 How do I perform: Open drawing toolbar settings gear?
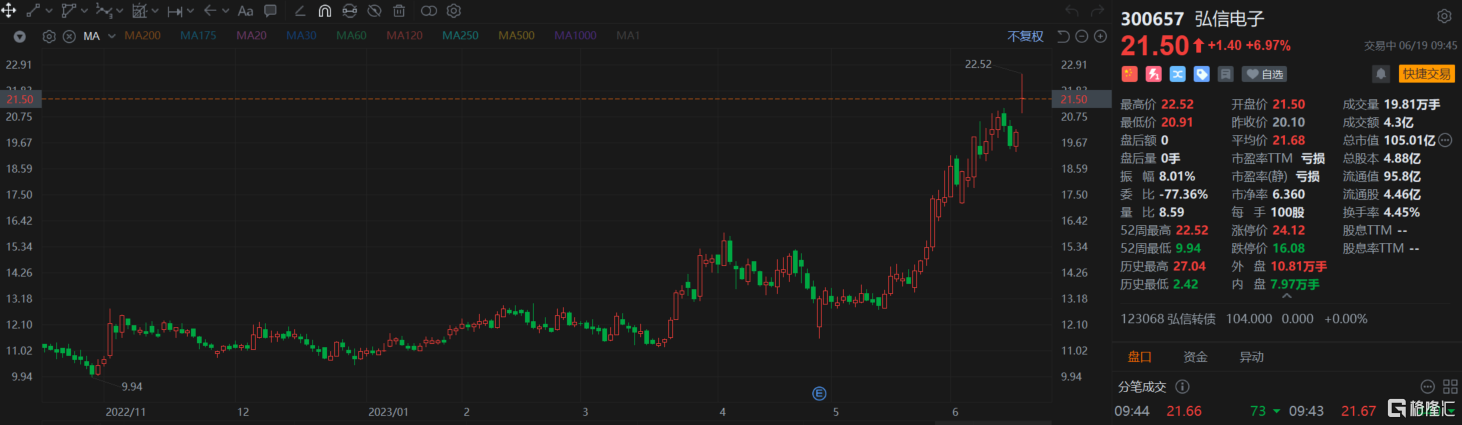pos(453,11)
